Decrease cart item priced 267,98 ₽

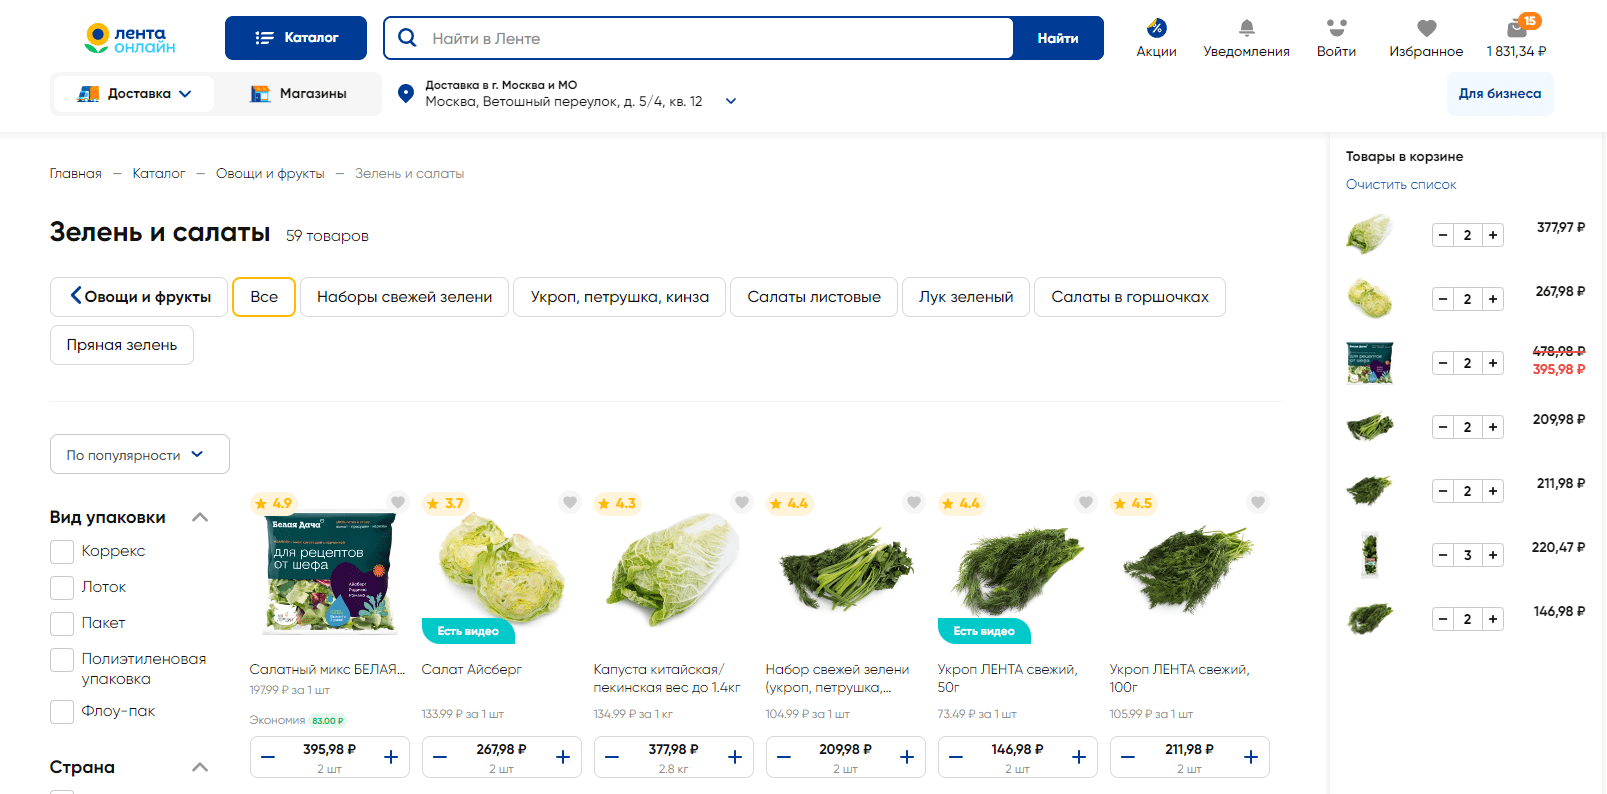click(x=1443, y=299)
